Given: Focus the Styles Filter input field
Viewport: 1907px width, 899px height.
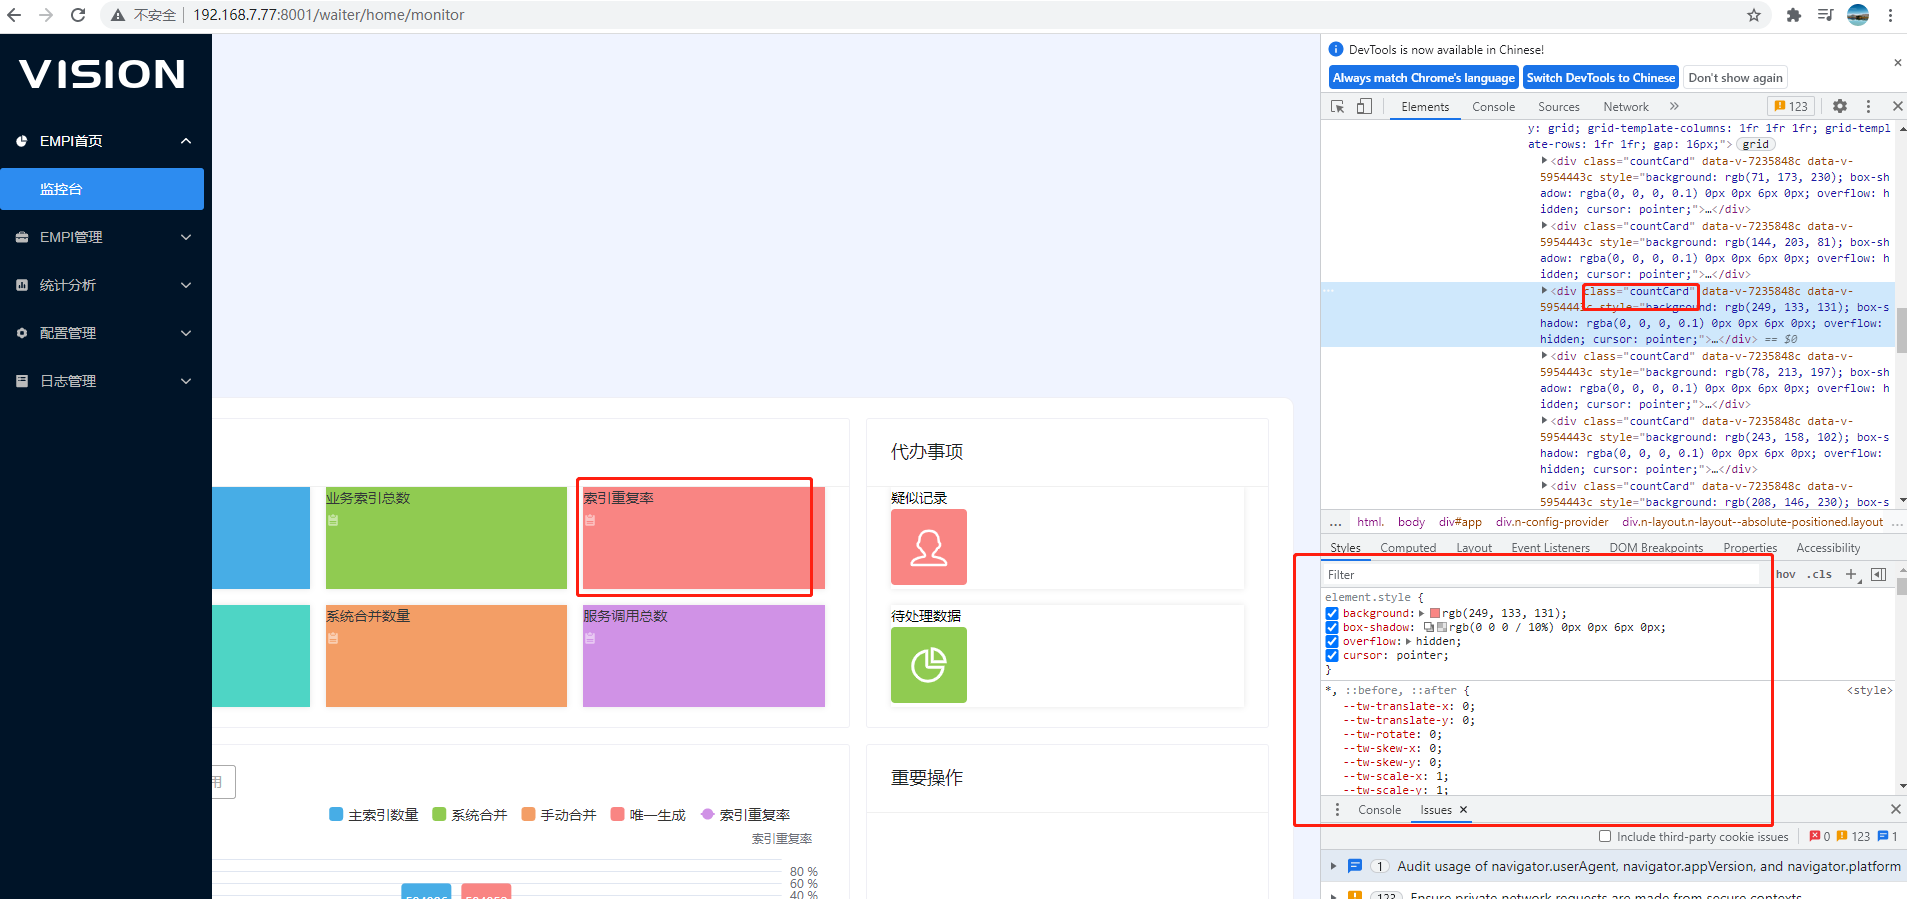Looking at the screenshot, I should click(x=1542, y=574).
